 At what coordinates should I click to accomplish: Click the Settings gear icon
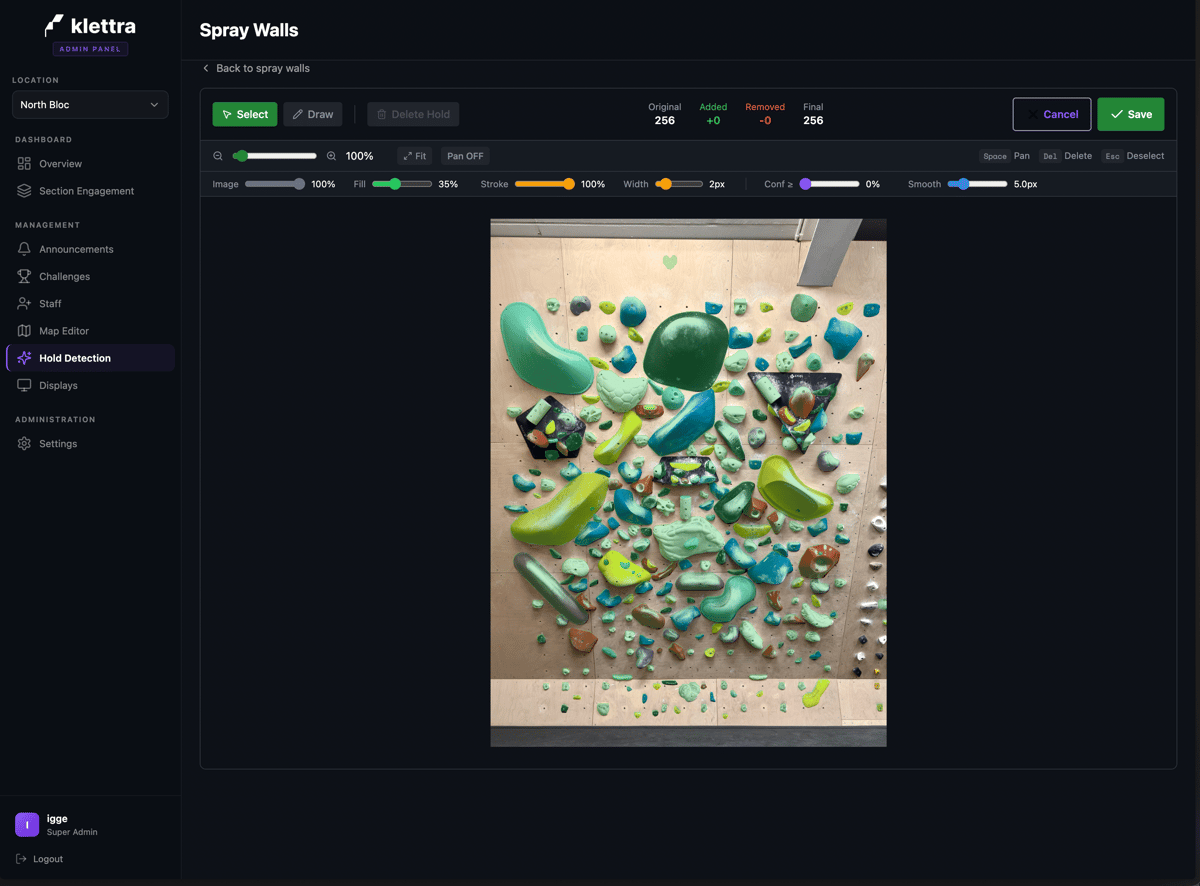click(24, 443)
